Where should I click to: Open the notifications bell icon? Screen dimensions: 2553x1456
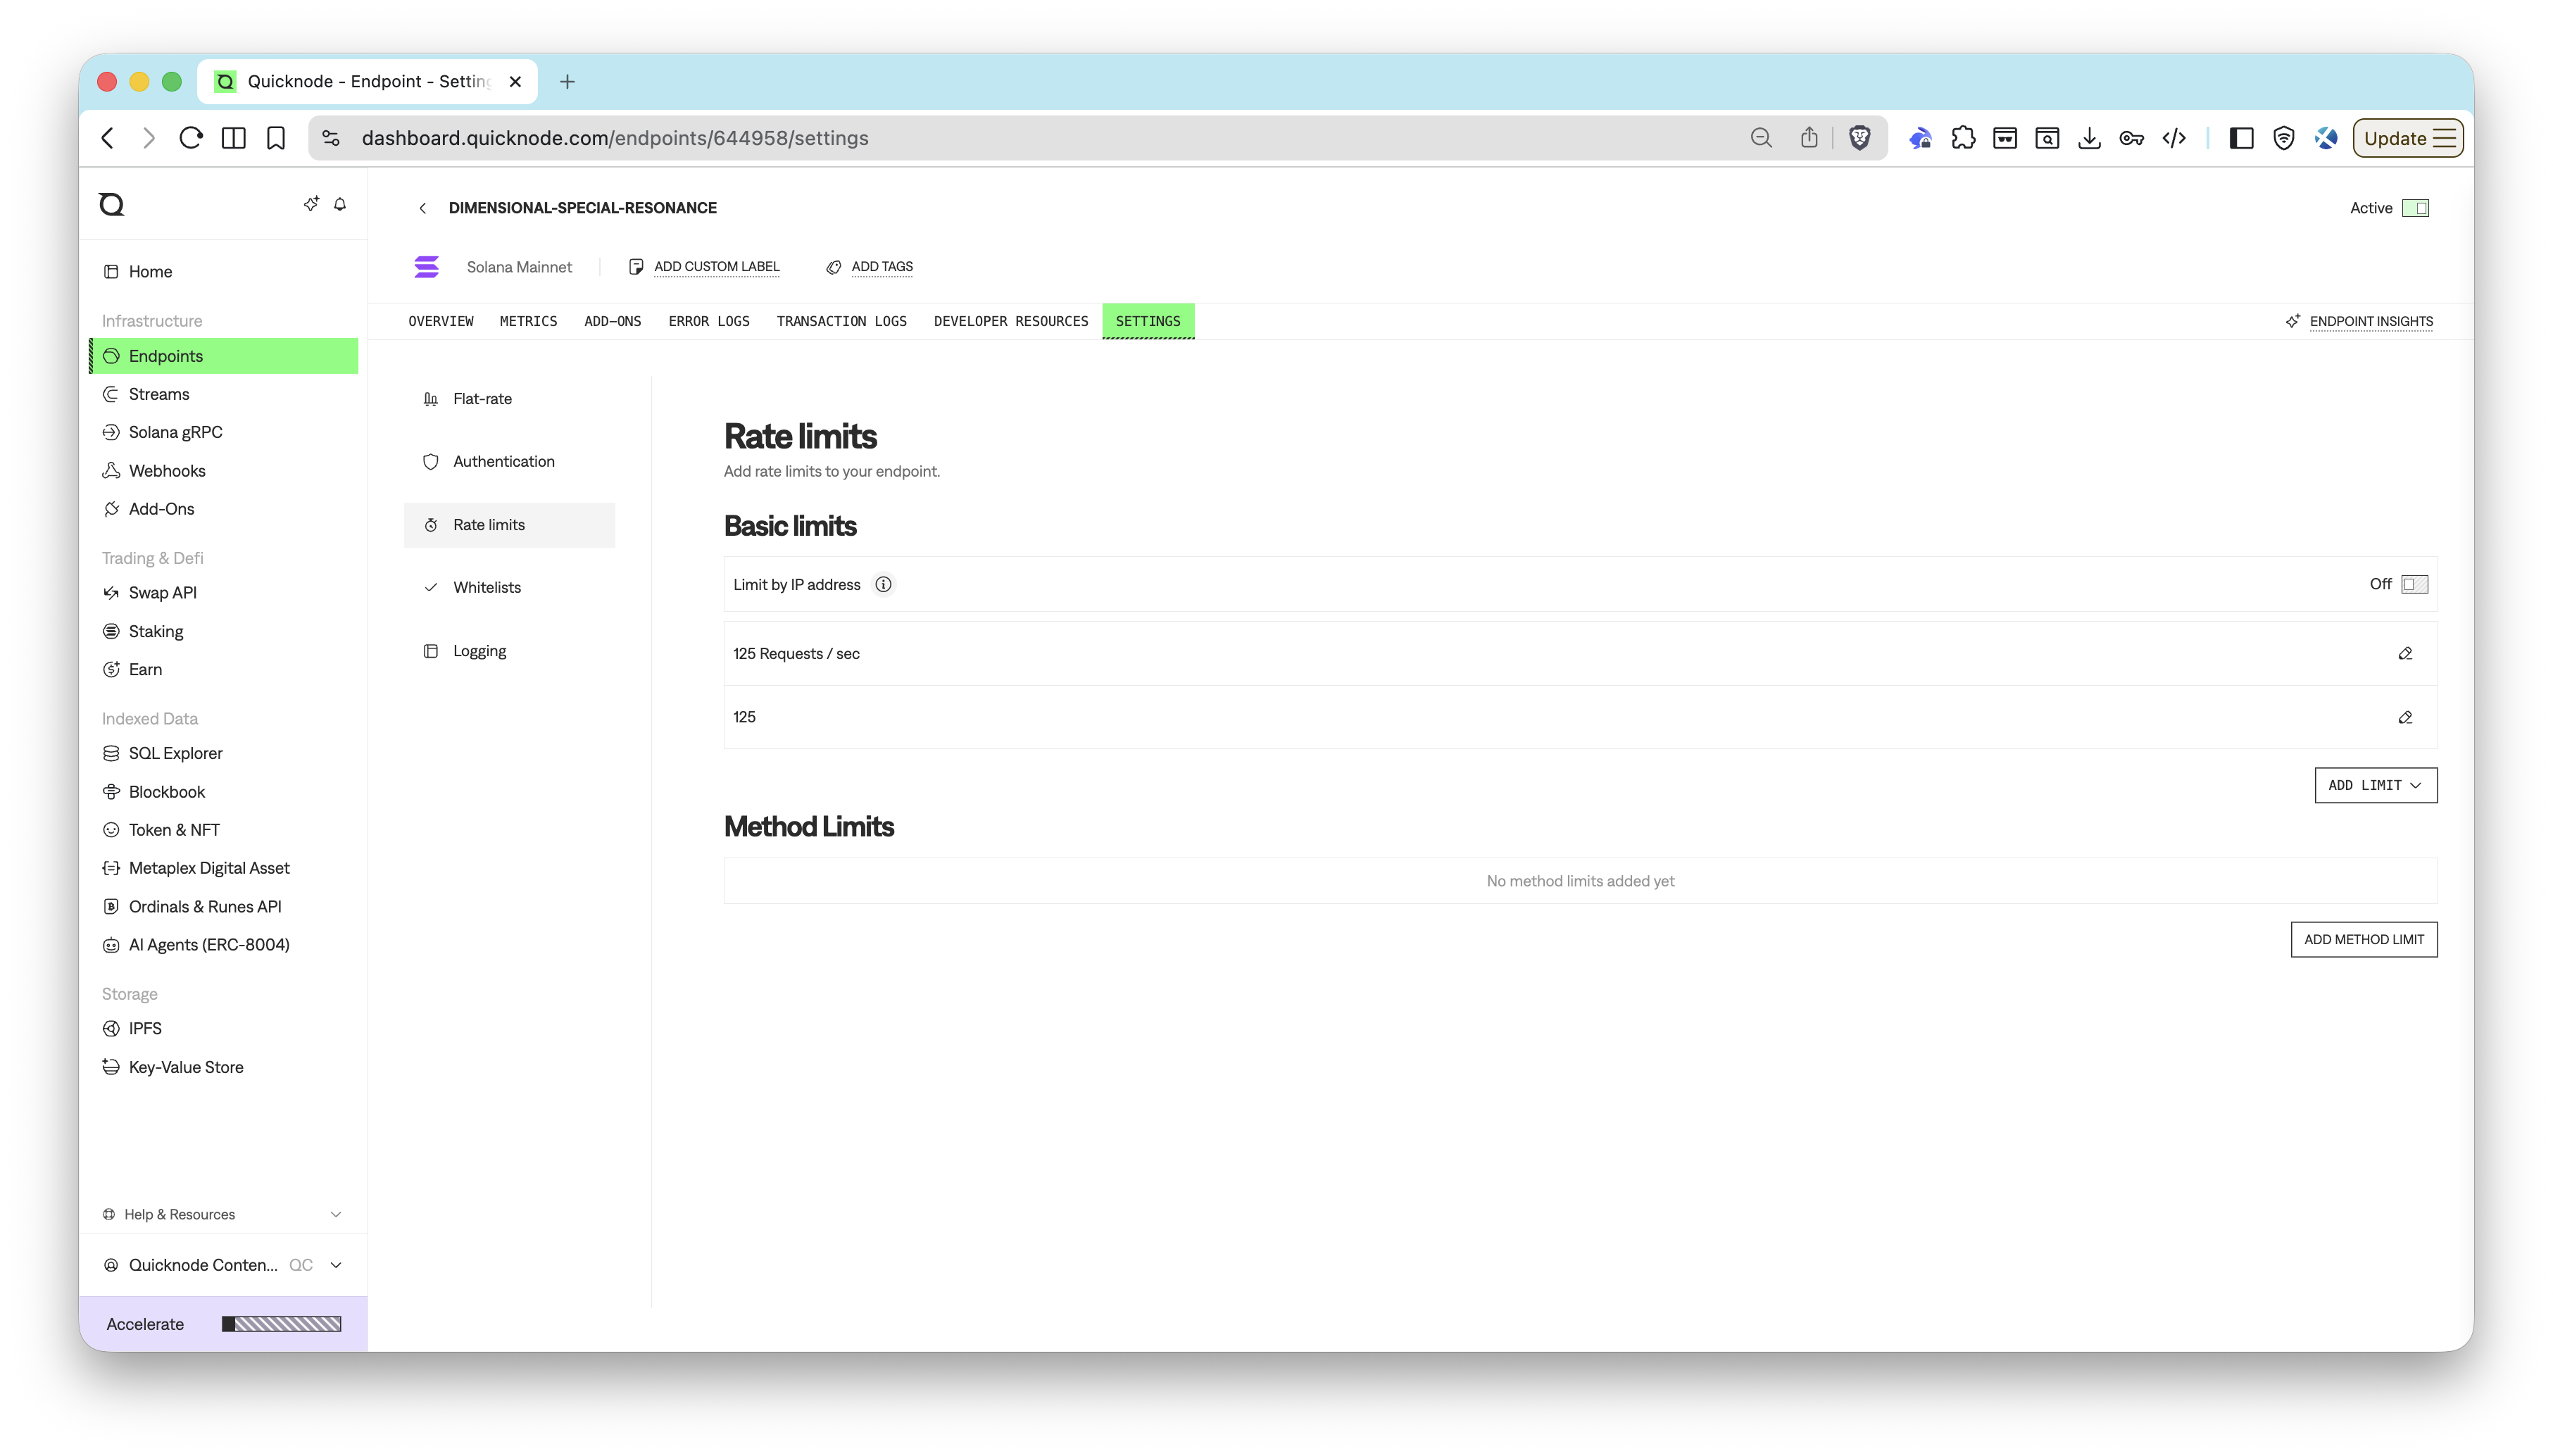340,204
